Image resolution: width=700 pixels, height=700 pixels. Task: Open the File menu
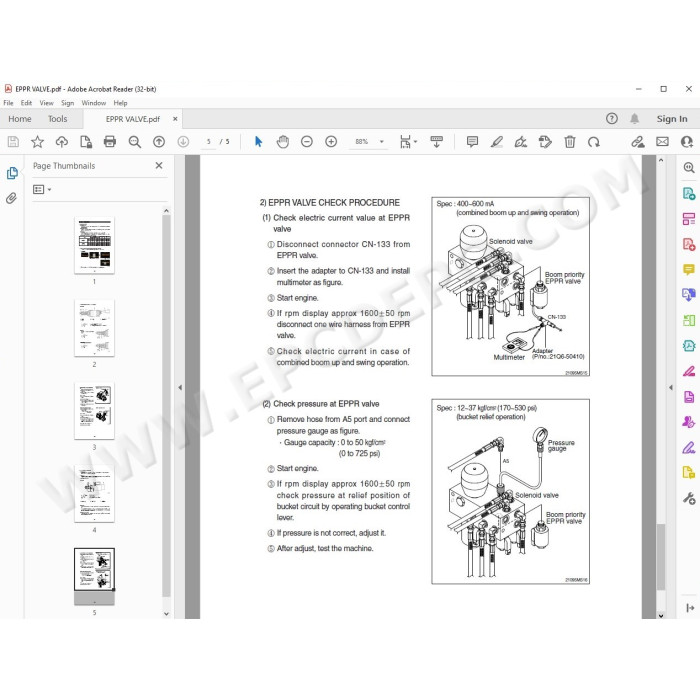click(8, 103)
